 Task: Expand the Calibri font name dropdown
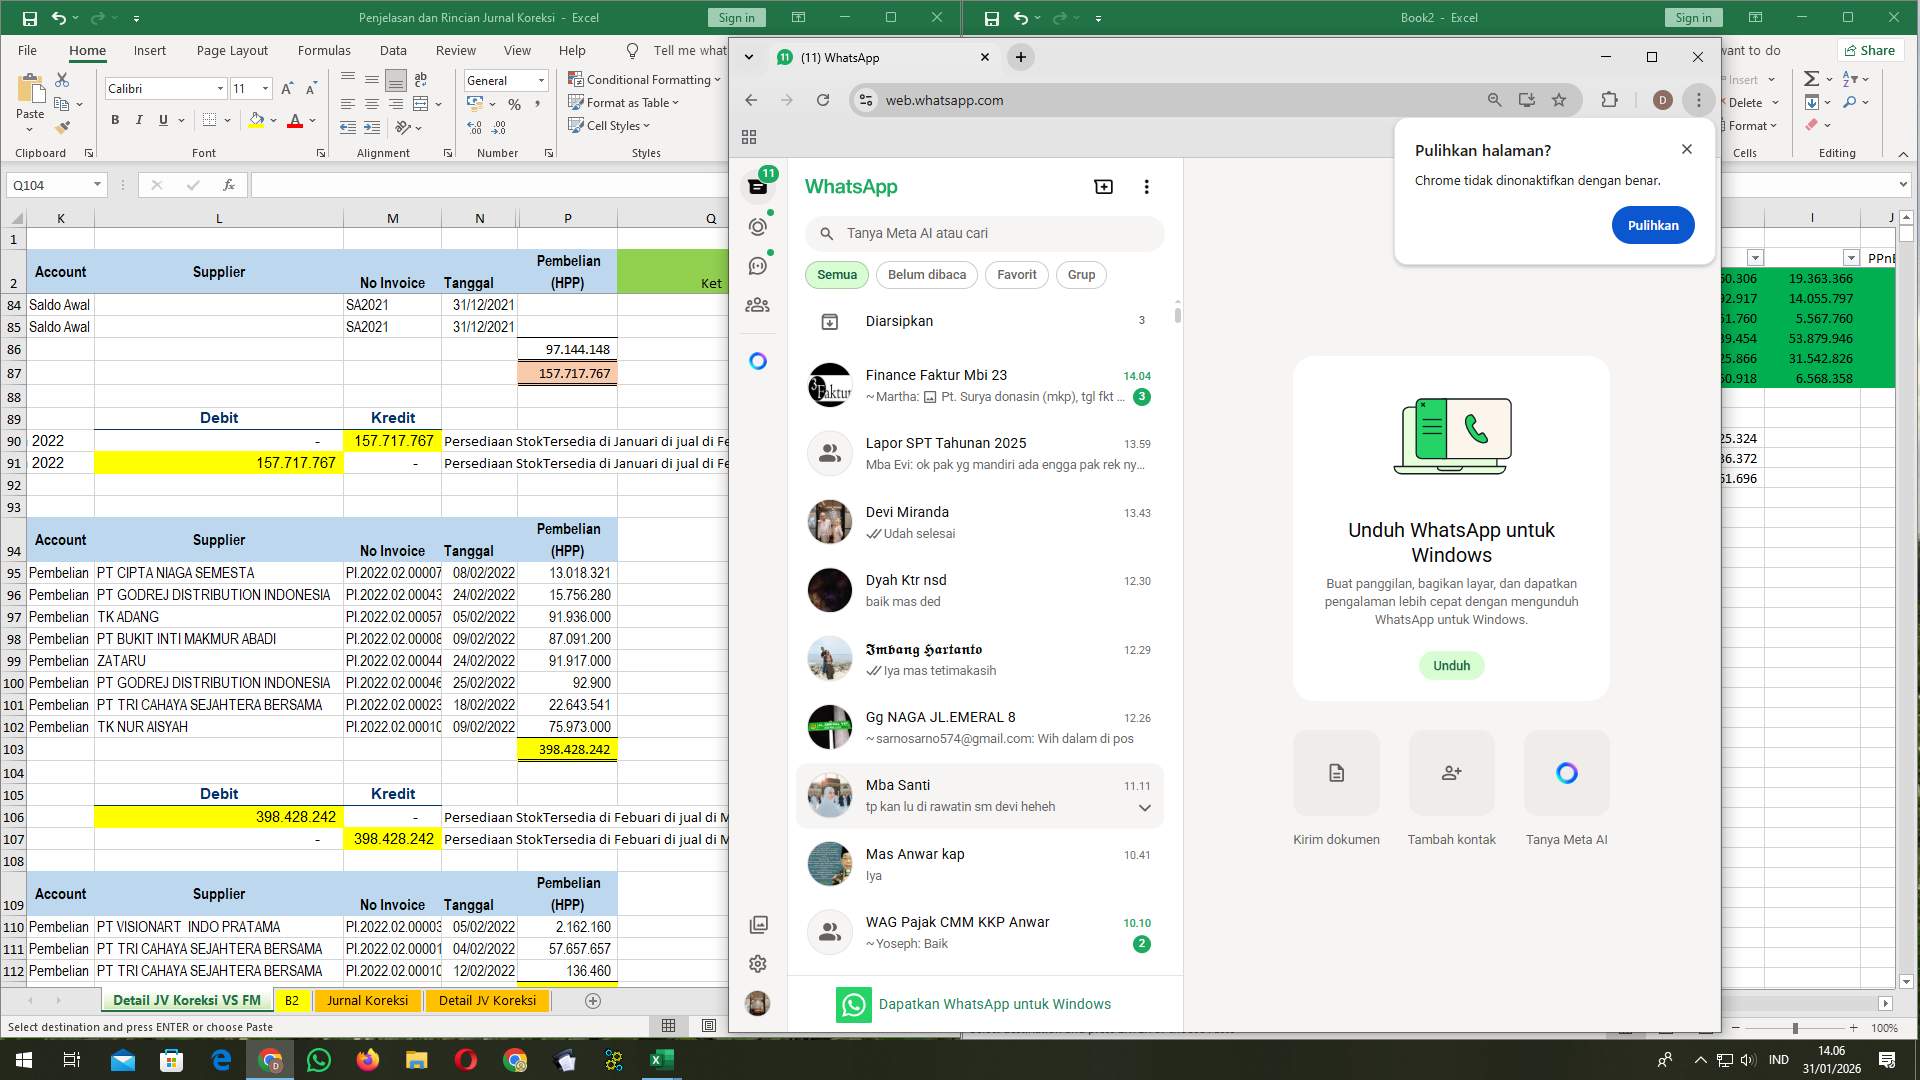(220, 89)
